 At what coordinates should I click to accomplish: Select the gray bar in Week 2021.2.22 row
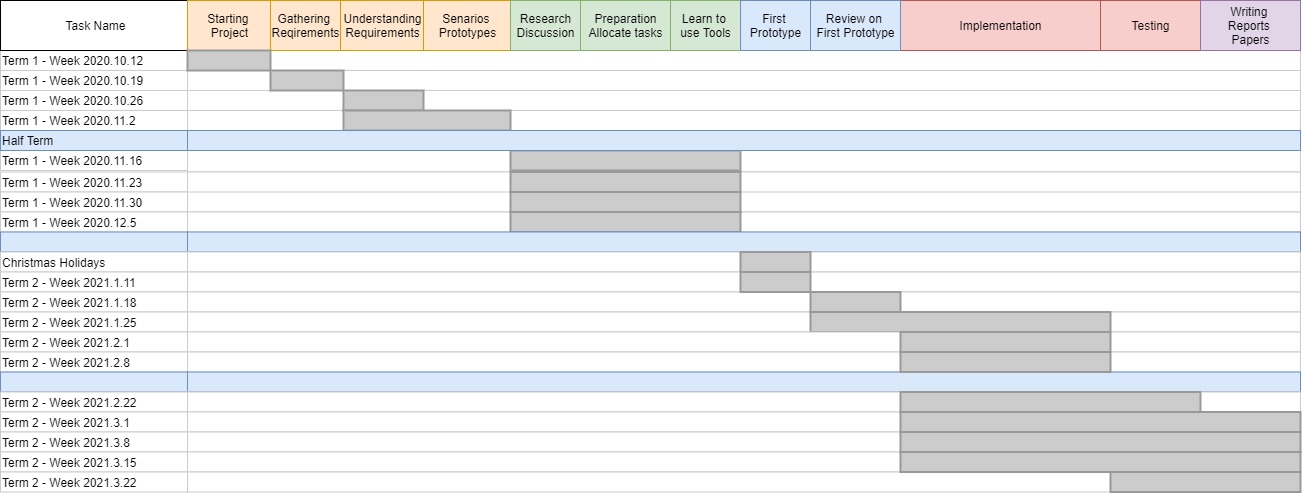[1050, 402]
